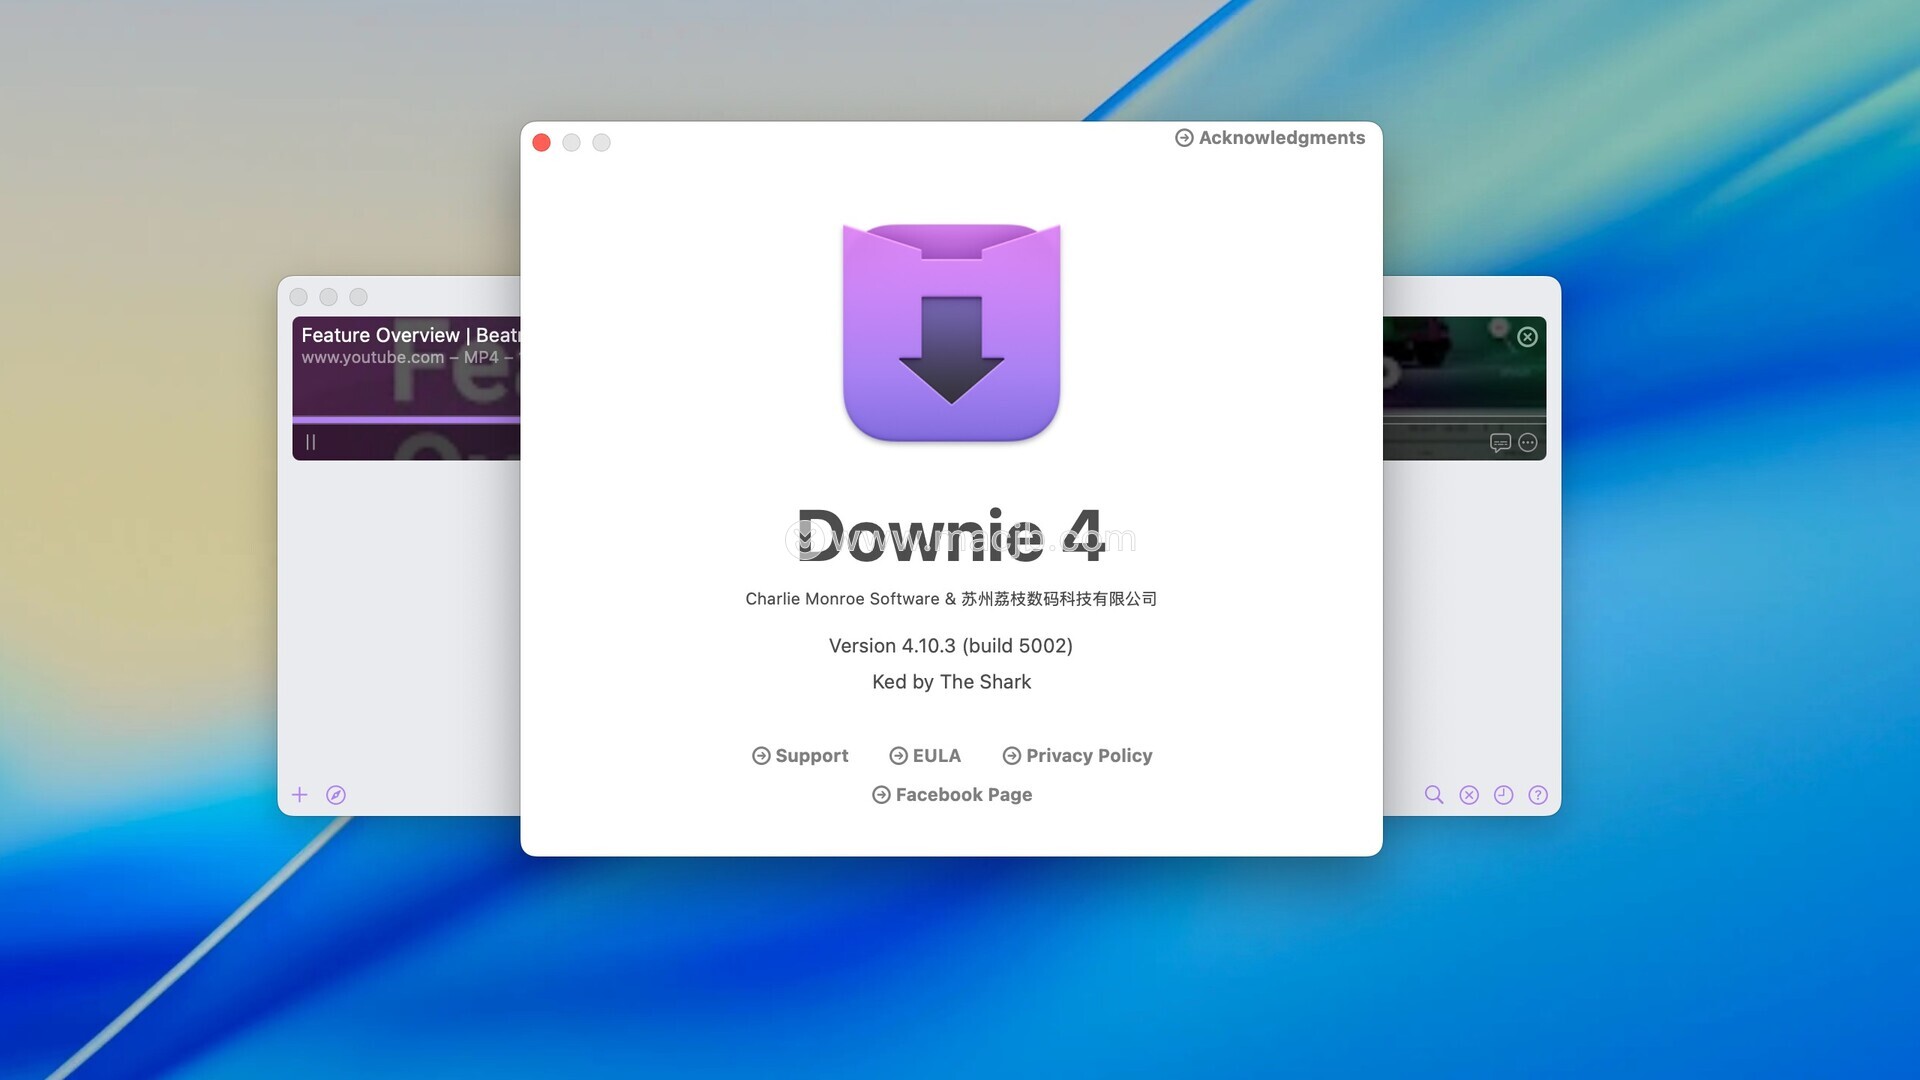The height and width of the screenshot is (1080, 1920).
Task: Open the browser compass icon in main window
Action: point(336,795)
